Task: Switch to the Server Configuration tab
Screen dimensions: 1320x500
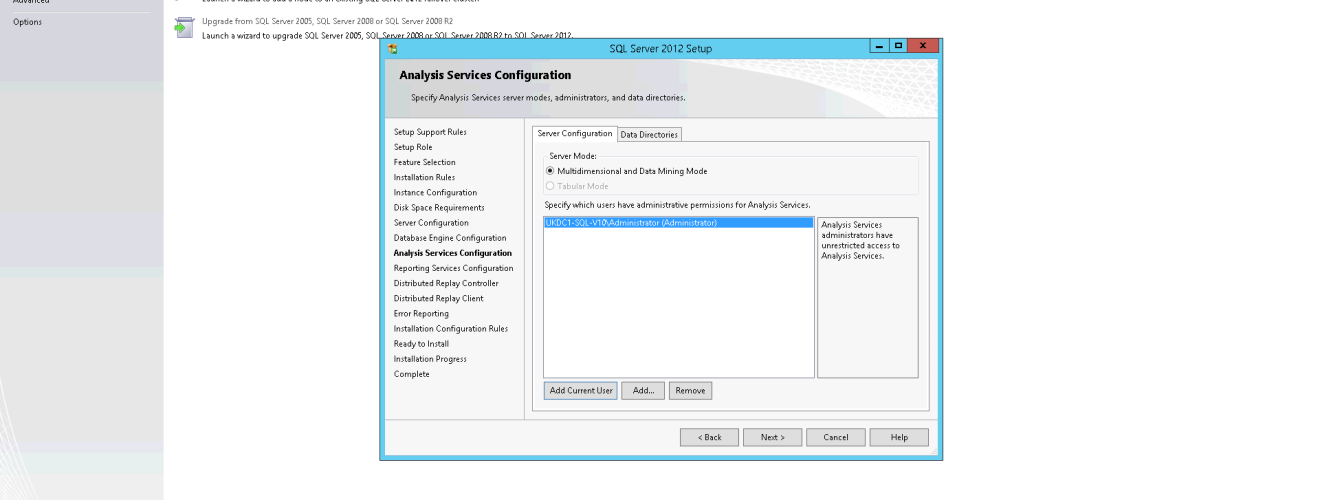Action: 575,134
